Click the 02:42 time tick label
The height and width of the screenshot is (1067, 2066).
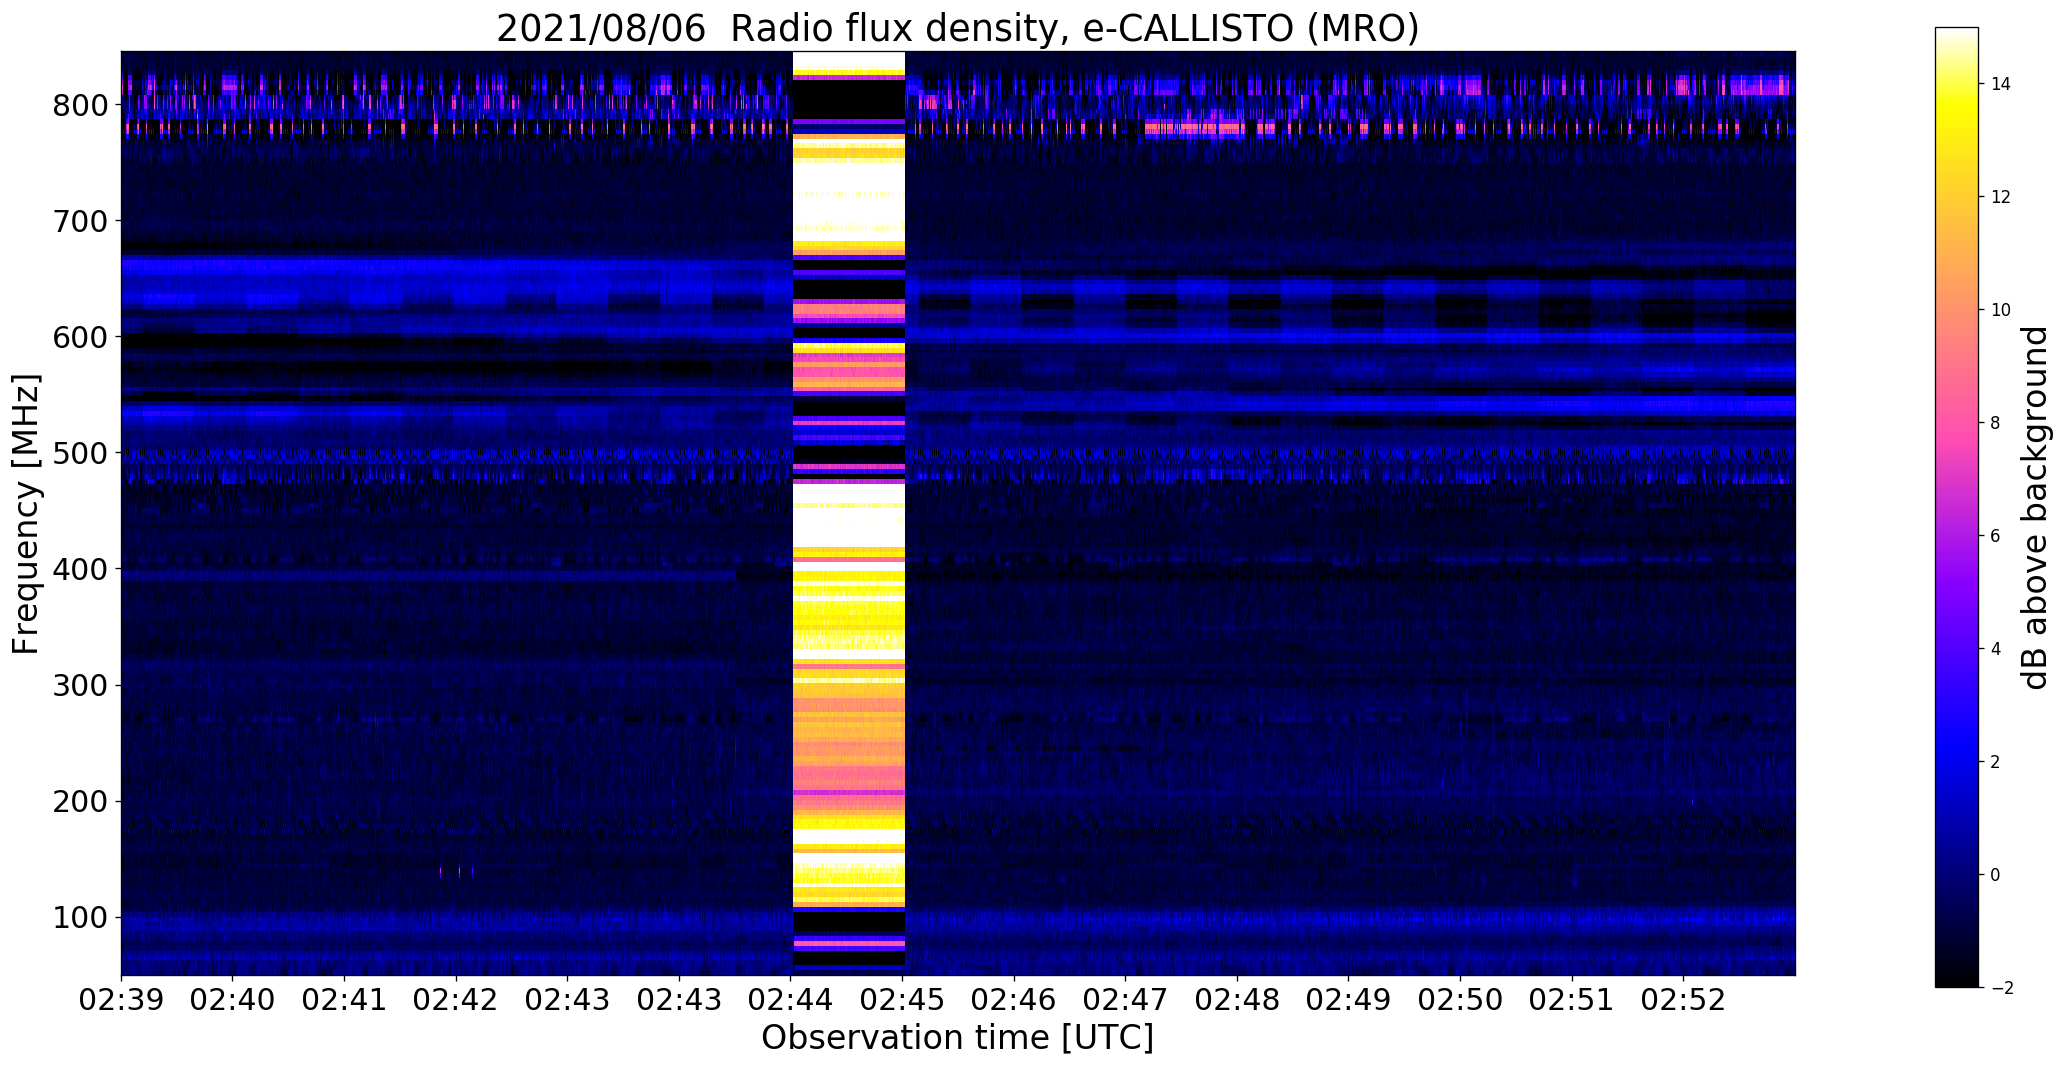[x=456, y=1000]
